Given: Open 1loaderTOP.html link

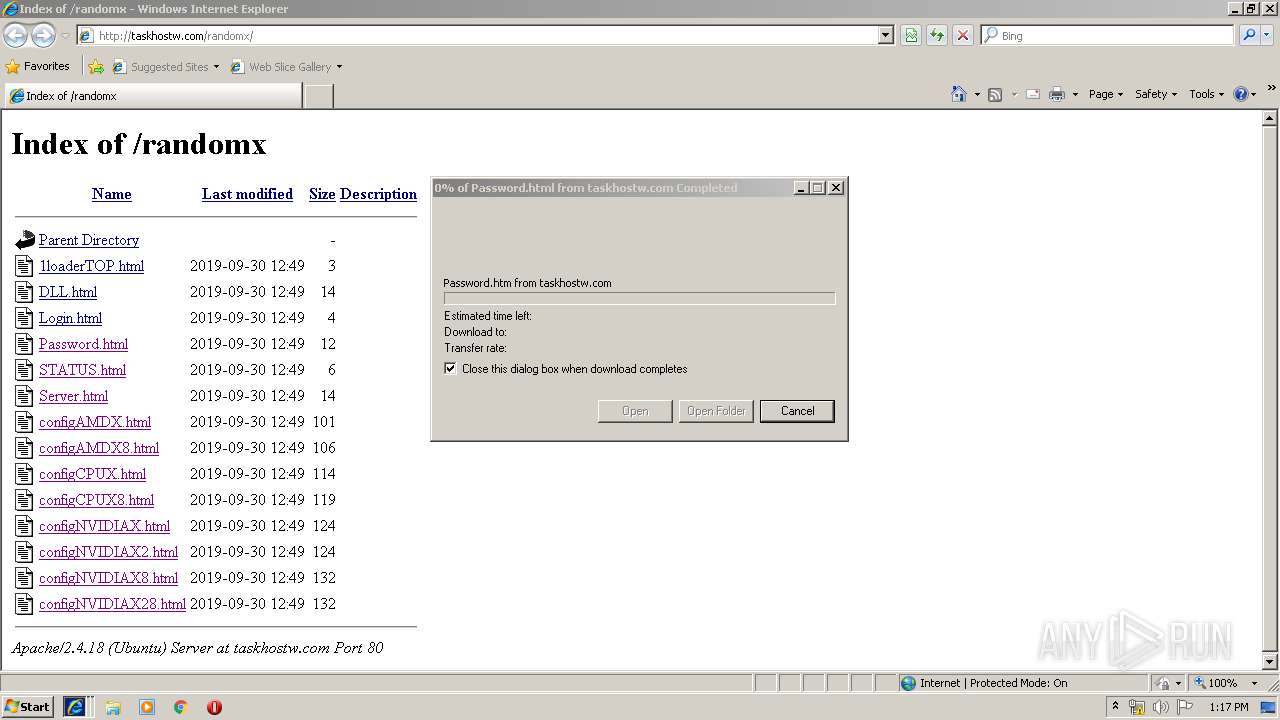Looking at the screenshot, I should click(x=91, y=266).
